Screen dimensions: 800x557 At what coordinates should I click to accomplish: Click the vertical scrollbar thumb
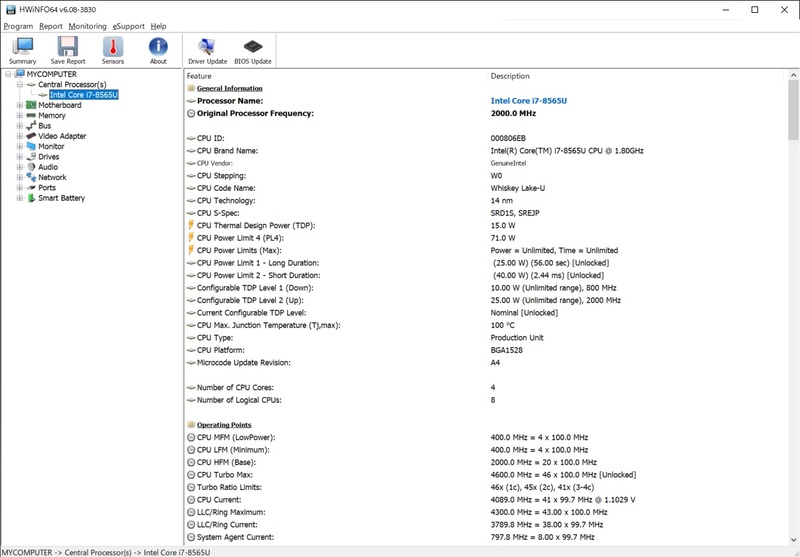pyautogui.click(x=793, y=110)
